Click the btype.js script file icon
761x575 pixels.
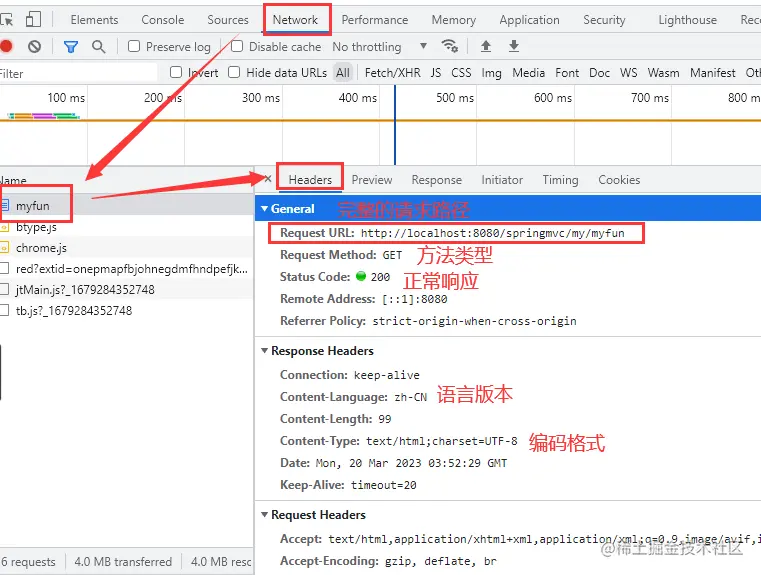4,227
